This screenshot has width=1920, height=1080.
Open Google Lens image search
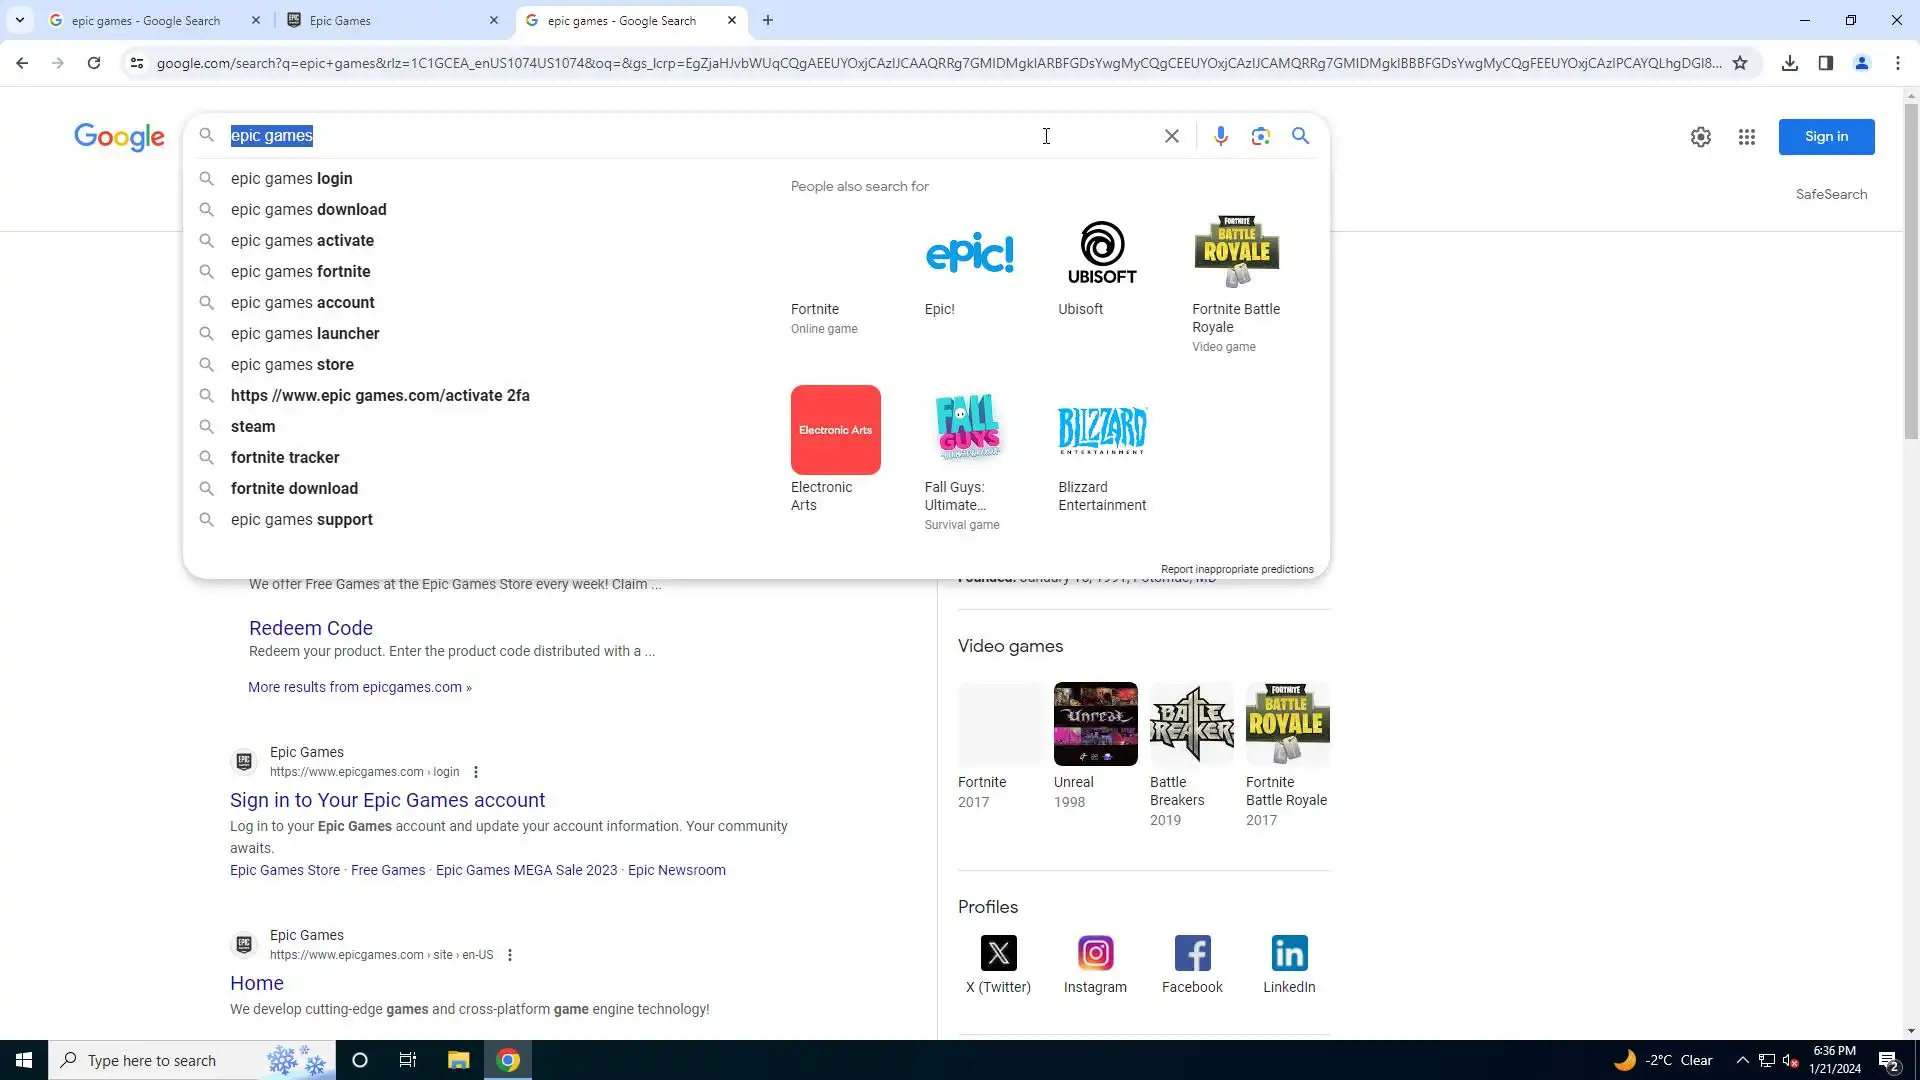click(x=1260, y=136)
